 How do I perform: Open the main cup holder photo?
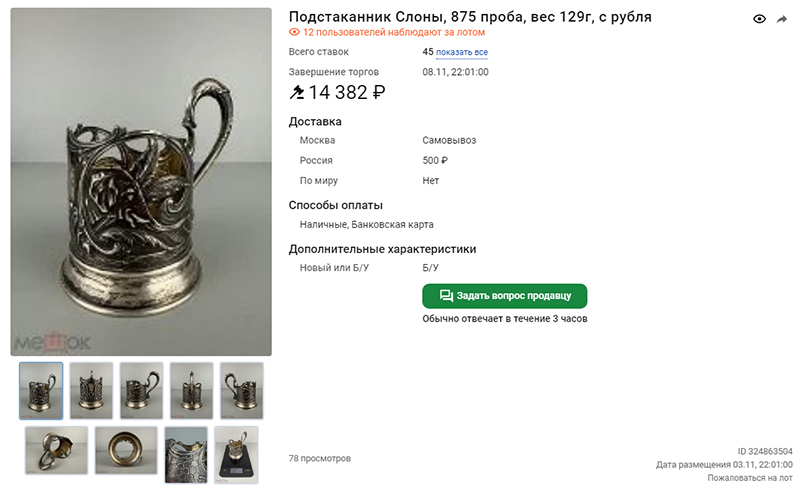coord(141,182)
